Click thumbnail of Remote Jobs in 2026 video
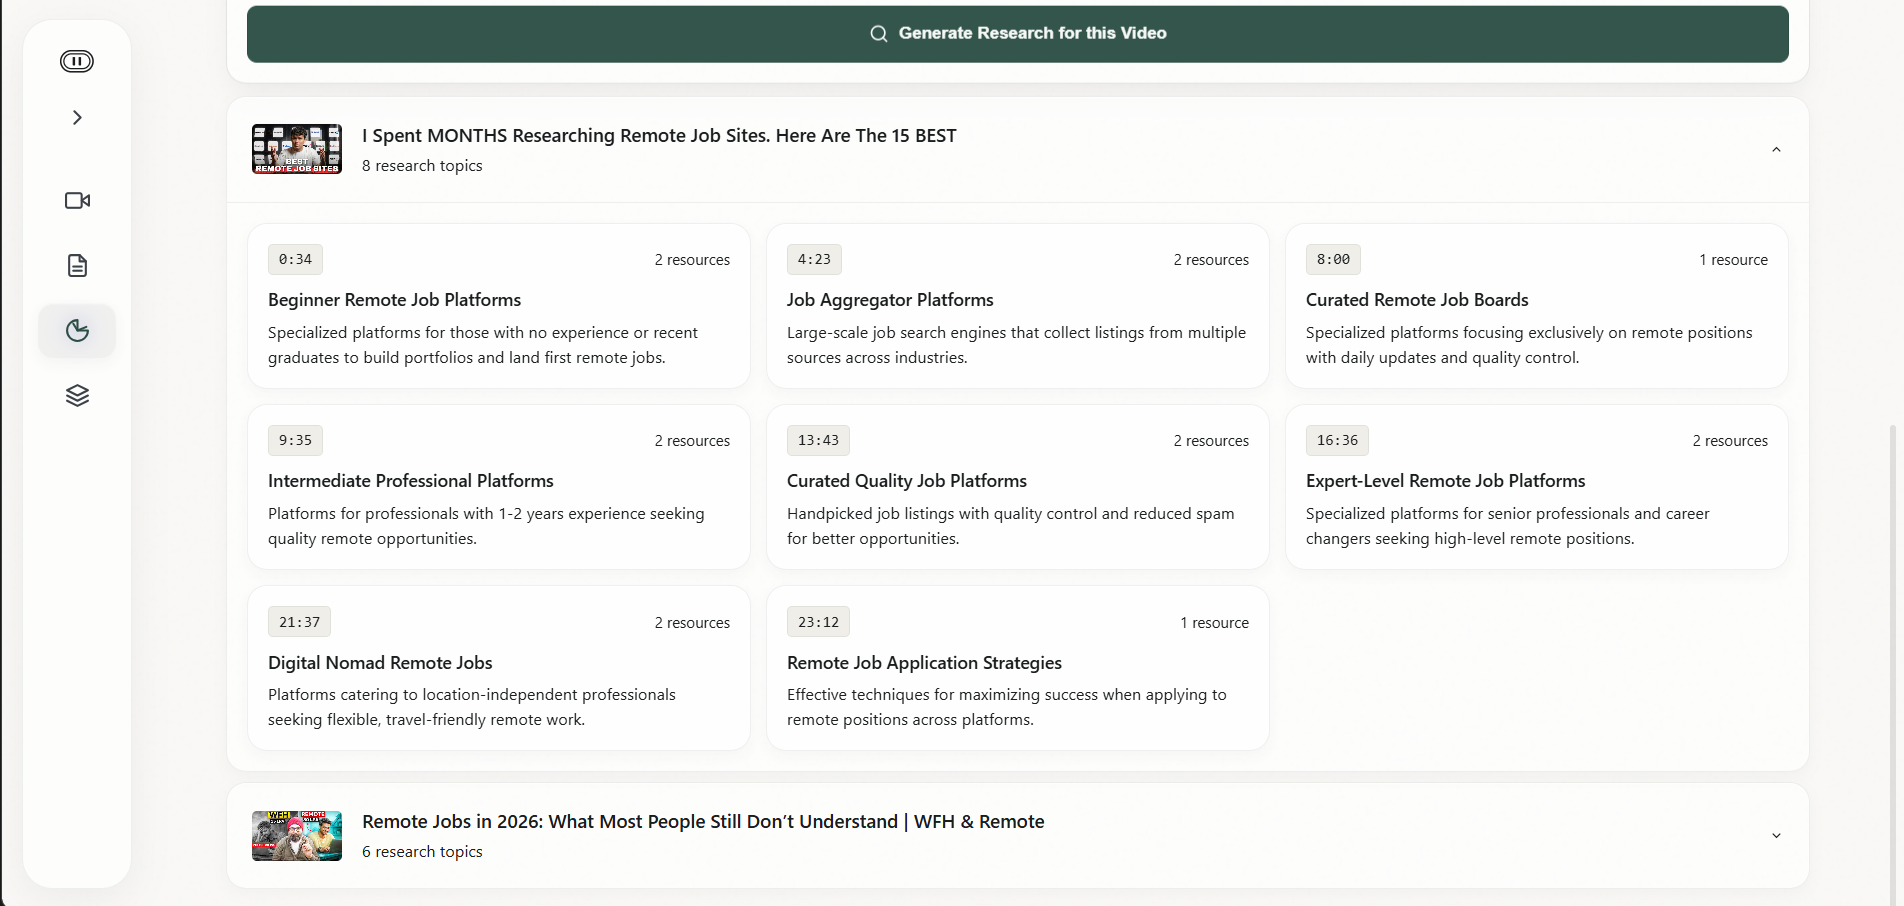1904x906 pixels. pyautogui.click(x=297, y=836)
